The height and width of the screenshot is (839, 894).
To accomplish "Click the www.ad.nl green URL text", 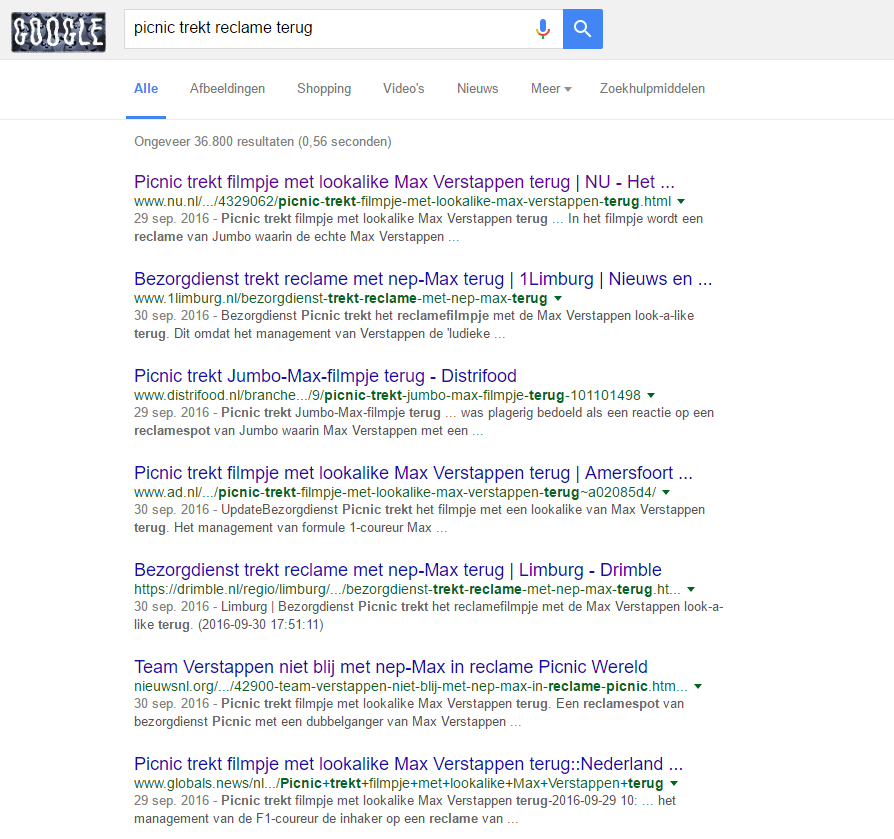I will click(395, 492).
